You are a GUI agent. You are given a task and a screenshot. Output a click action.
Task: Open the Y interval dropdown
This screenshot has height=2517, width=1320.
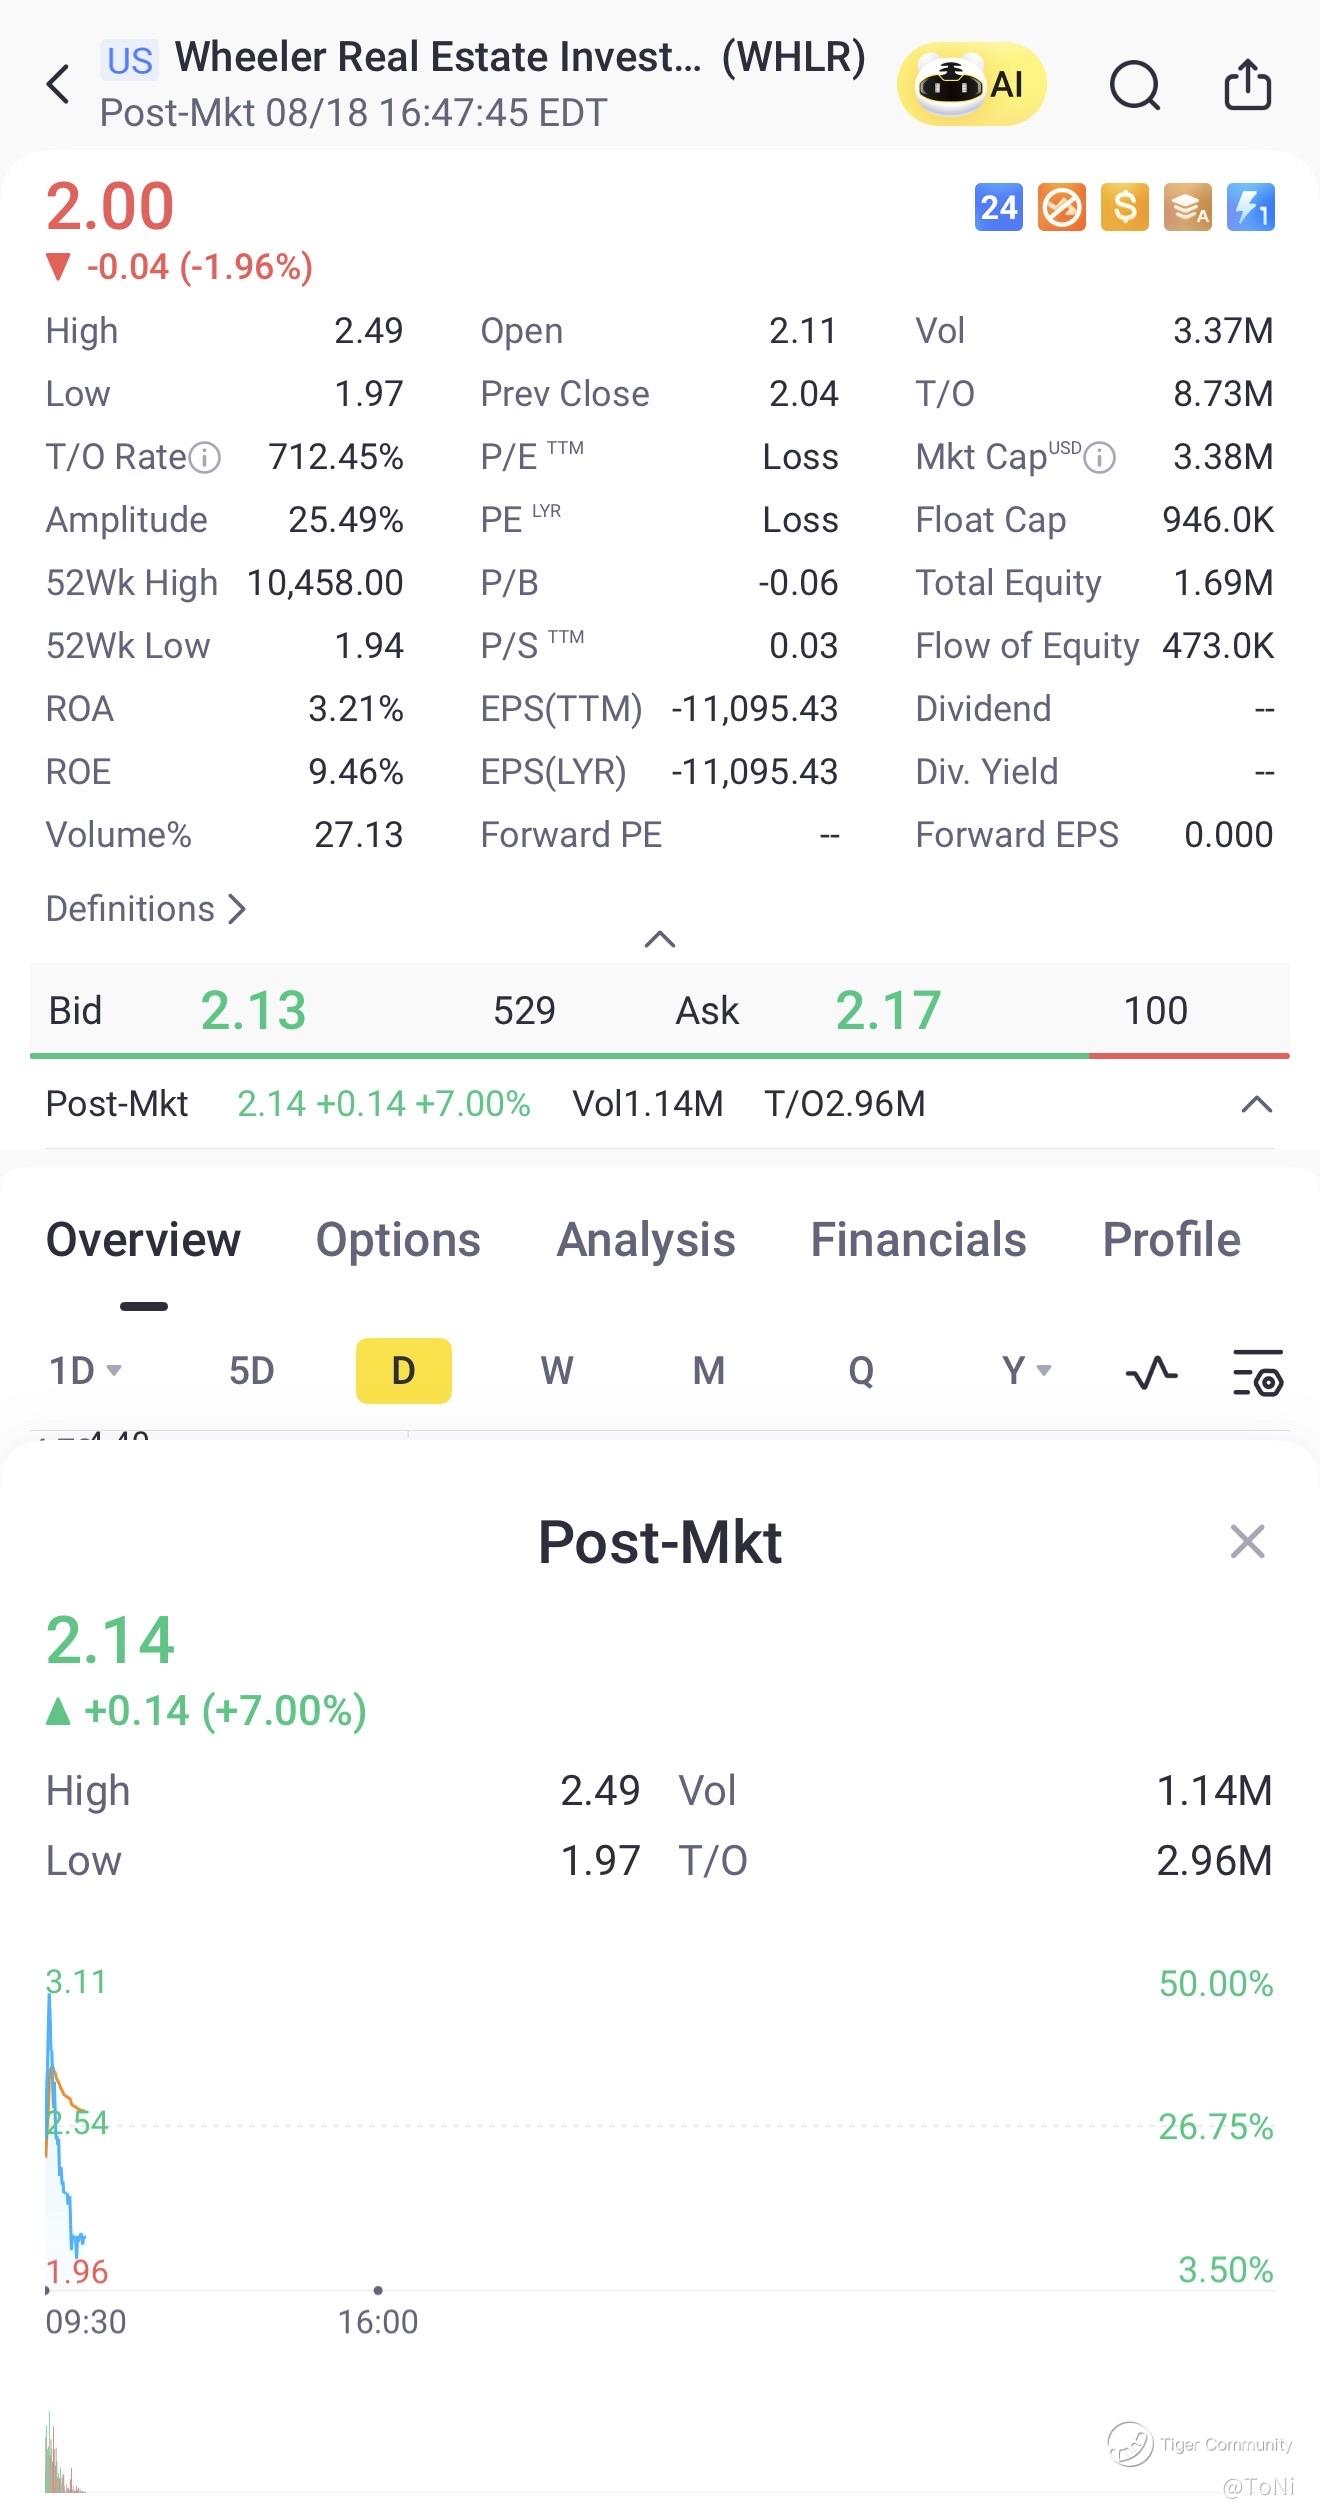[1026, 1371]
